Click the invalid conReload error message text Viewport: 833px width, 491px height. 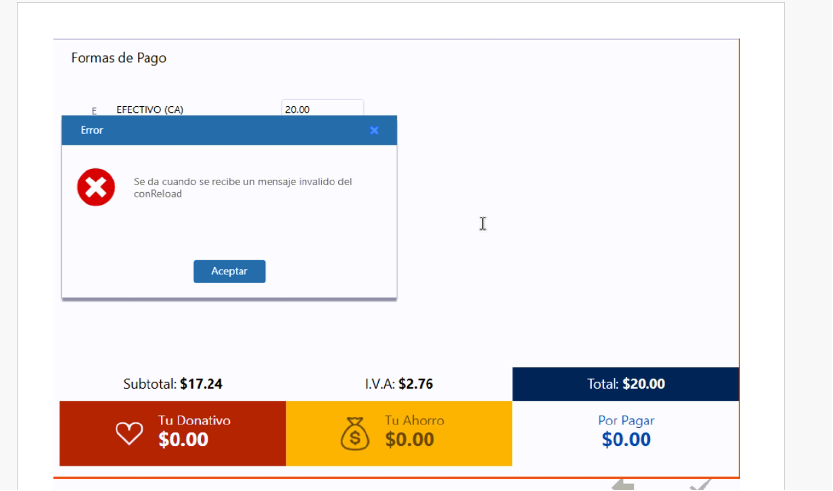point(242,188)
